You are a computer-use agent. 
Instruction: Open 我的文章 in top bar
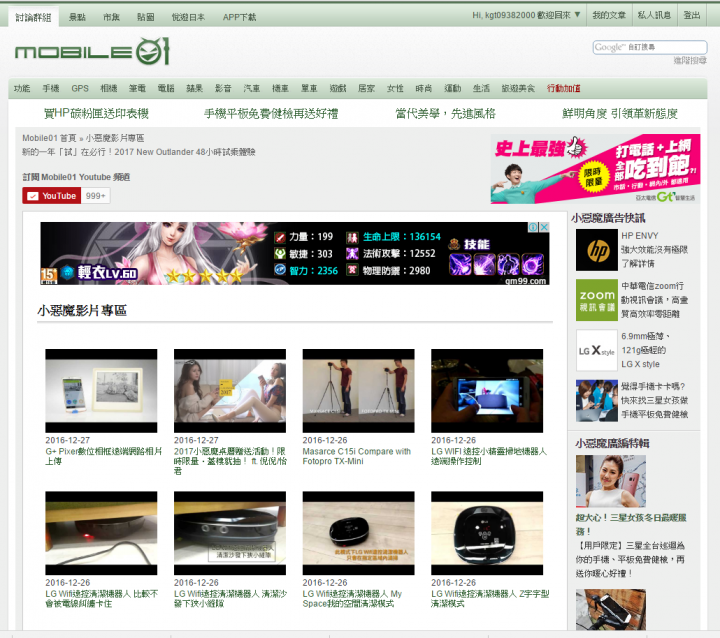[609, 15]
